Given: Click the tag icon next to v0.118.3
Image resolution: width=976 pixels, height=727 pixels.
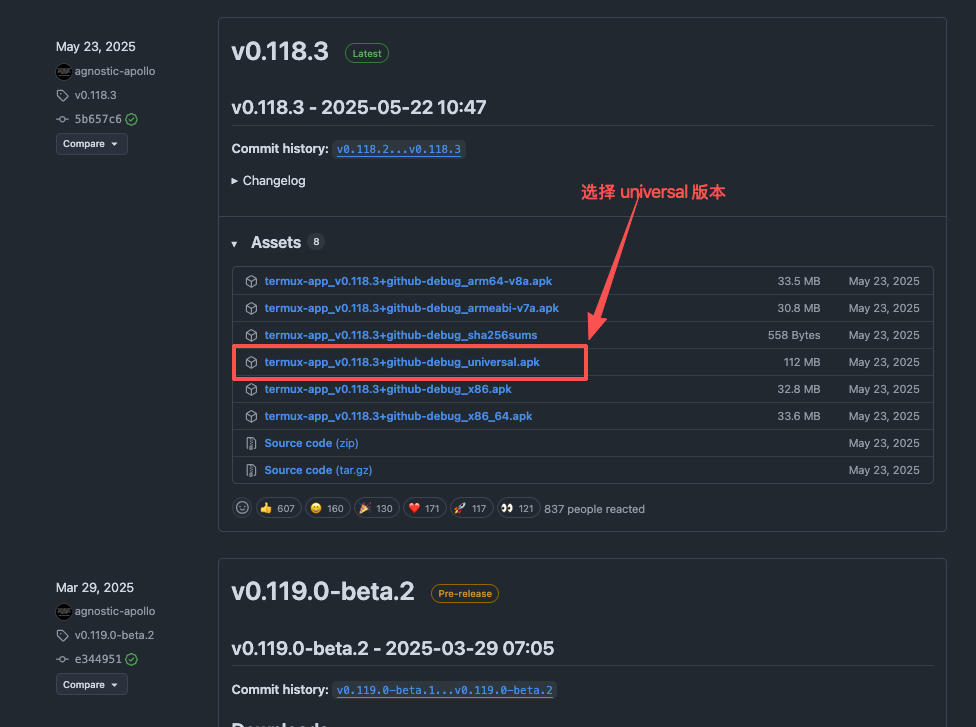Looking at the screenshot, I should click(62, 95).
